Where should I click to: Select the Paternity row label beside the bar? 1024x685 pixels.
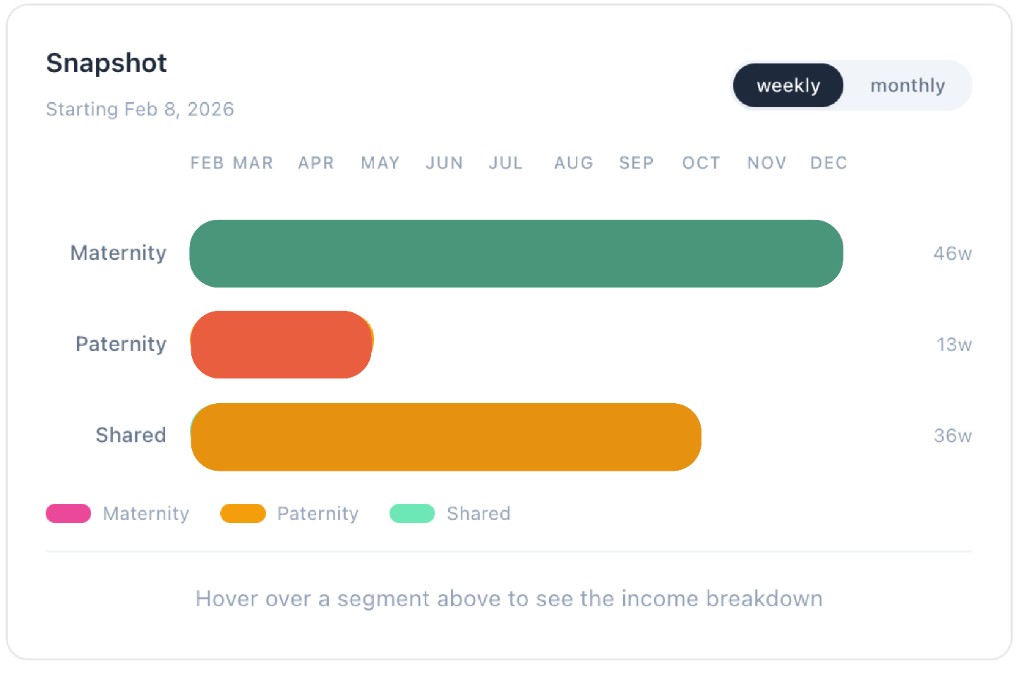click(x=121, y=345)
